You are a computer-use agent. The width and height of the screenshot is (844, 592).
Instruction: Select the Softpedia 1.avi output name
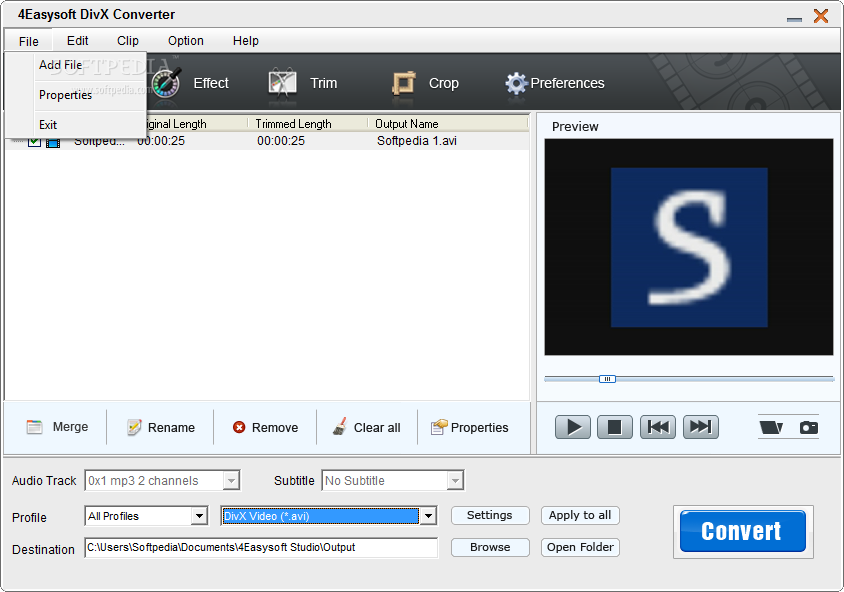click(x=417, y=141)
